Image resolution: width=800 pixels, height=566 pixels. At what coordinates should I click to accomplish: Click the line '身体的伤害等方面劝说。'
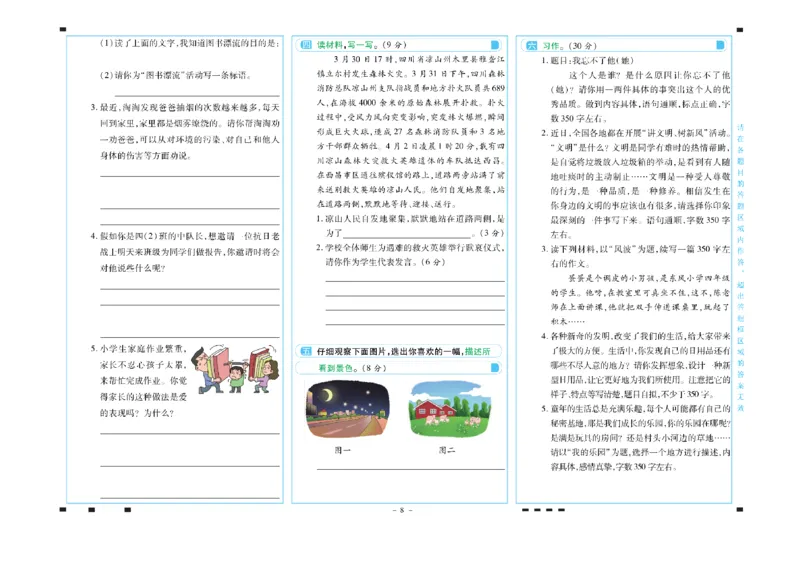146,156
